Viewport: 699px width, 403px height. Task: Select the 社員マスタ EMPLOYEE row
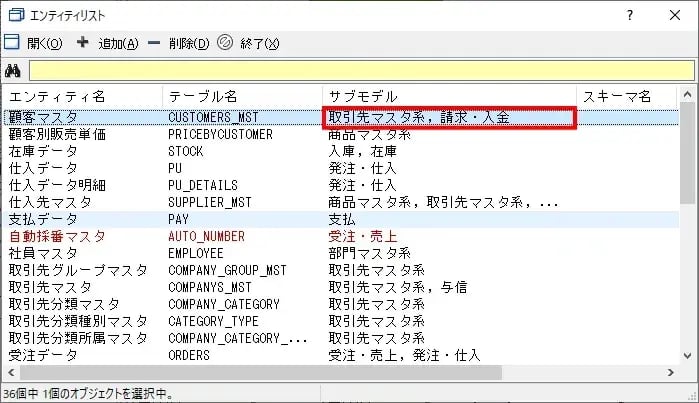(x=45, y=253)
